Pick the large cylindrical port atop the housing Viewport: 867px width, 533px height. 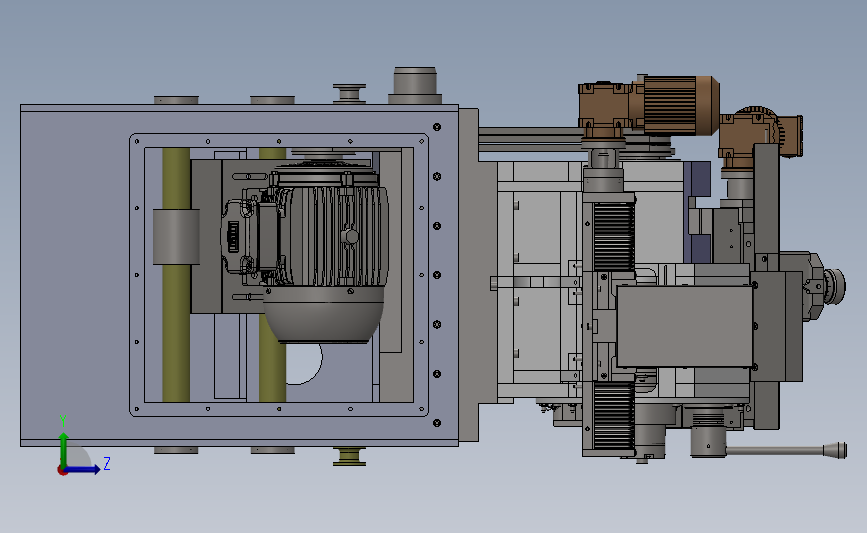click(415, 86)
